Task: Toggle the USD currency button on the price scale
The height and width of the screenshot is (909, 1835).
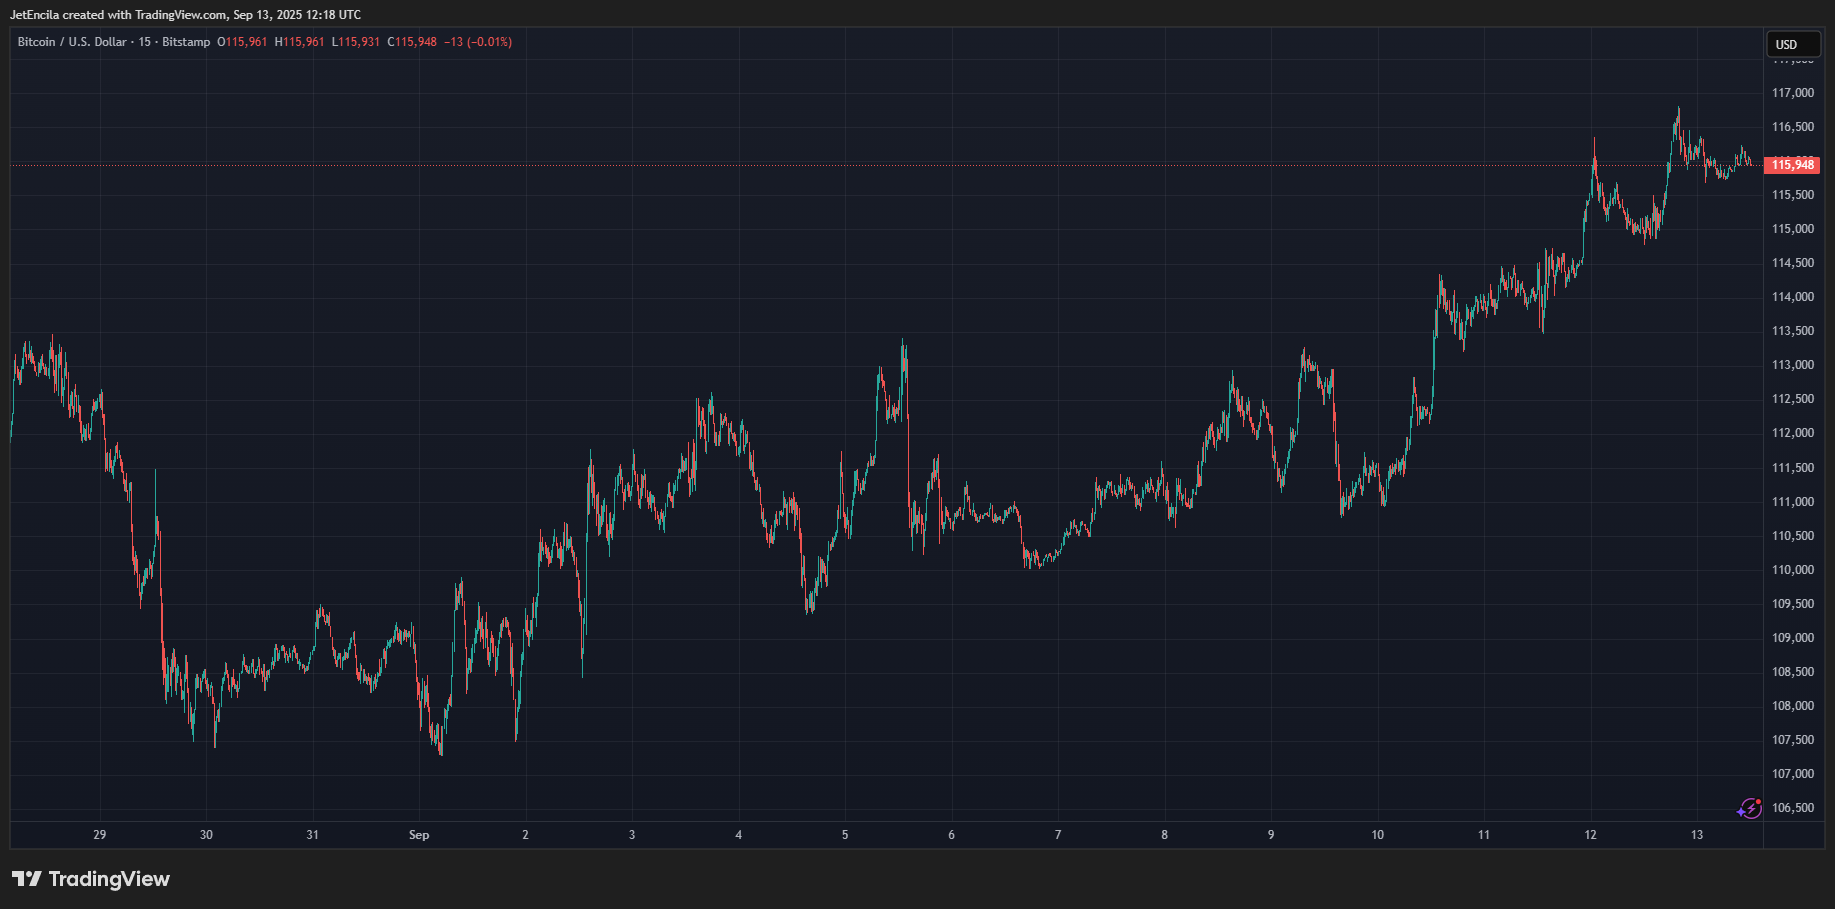Action: pos(1793,44)
